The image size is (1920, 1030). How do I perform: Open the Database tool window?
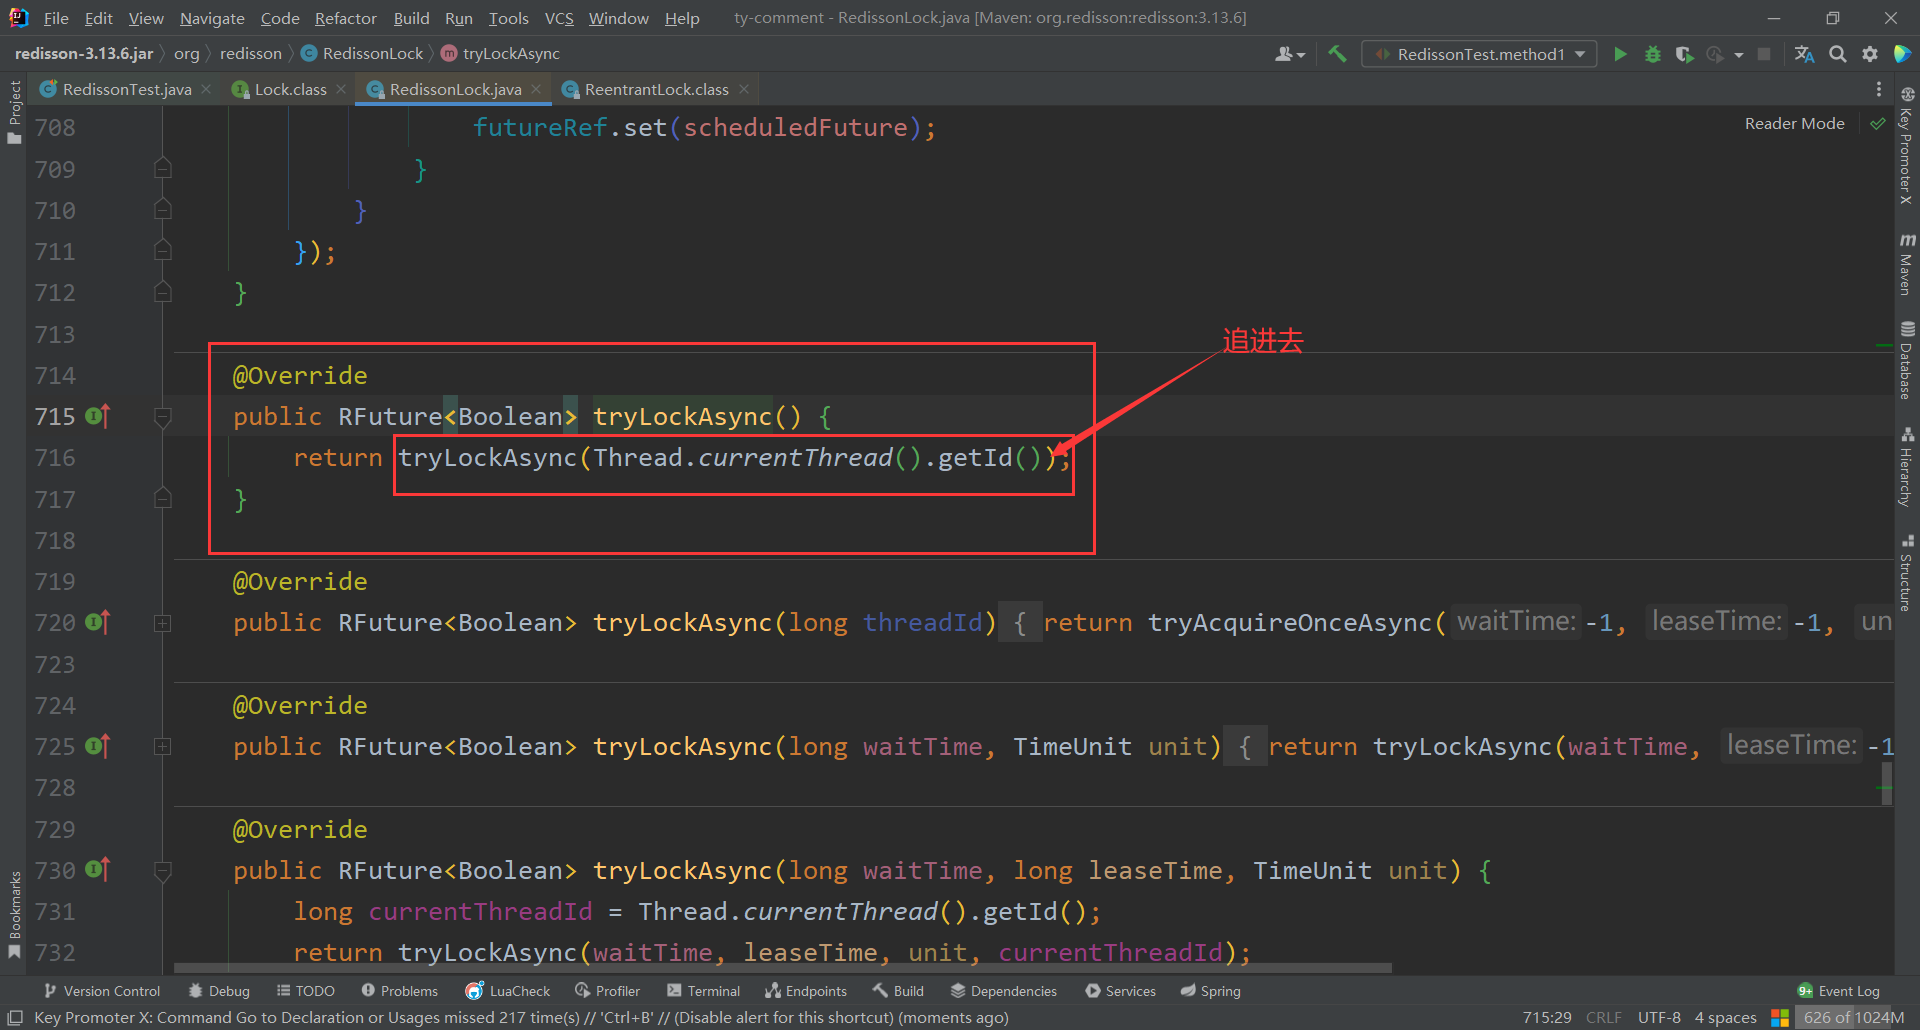click(x=1907, y=360)
